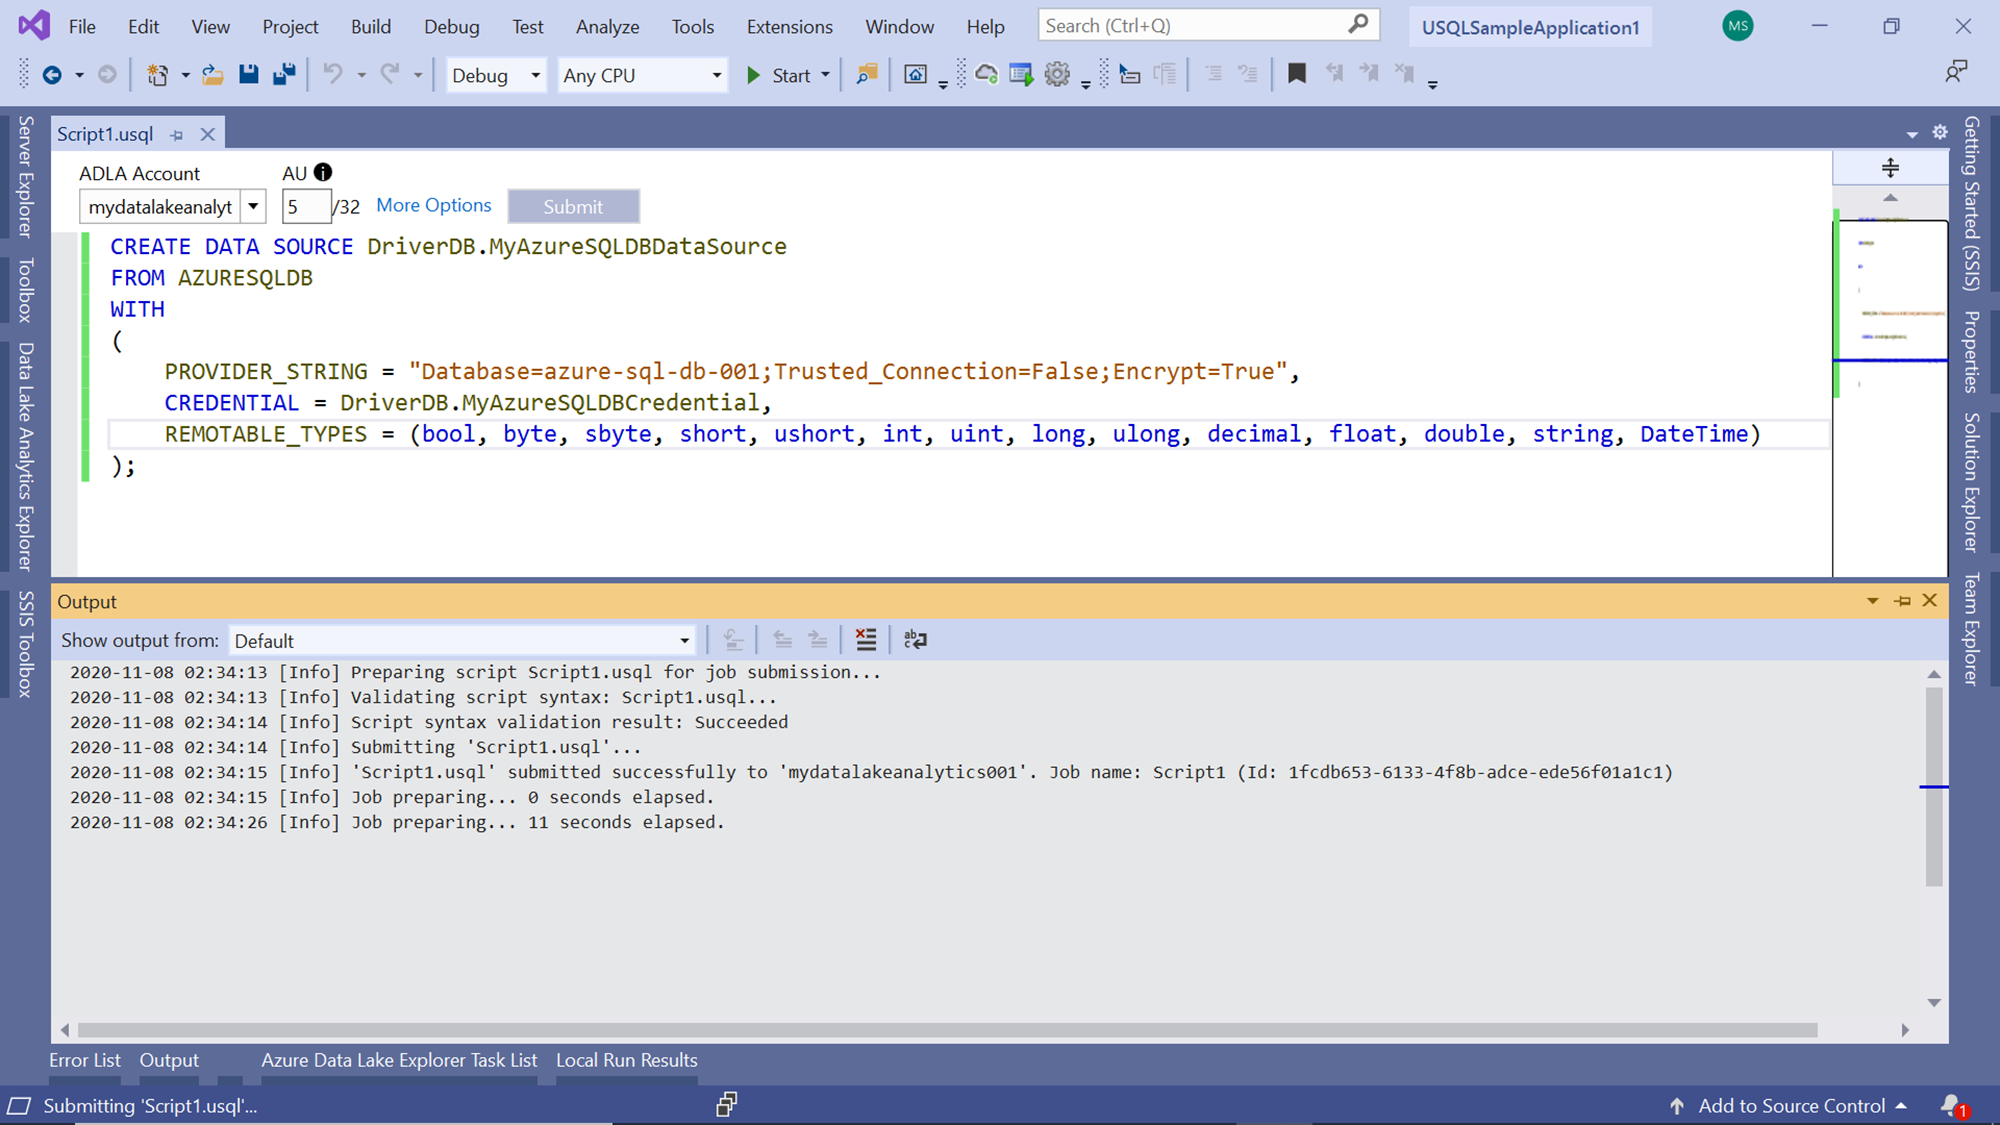Click the Save All toolbar icon
Image resolution: width=2000 pixels, height=1125 pixels.
tap(284, 74)
